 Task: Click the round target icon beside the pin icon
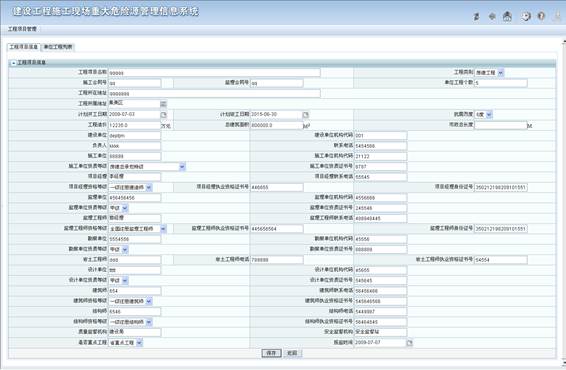coord(492,16)
